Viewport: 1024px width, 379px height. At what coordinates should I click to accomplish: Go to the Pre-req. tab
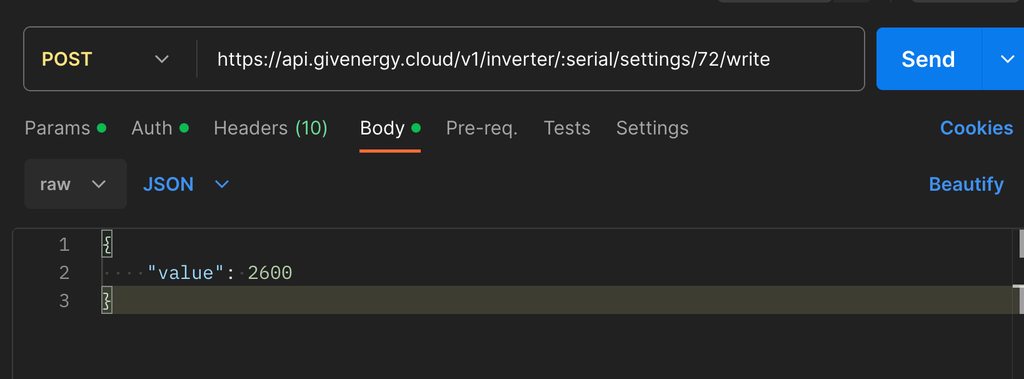(x=482, y=128)
